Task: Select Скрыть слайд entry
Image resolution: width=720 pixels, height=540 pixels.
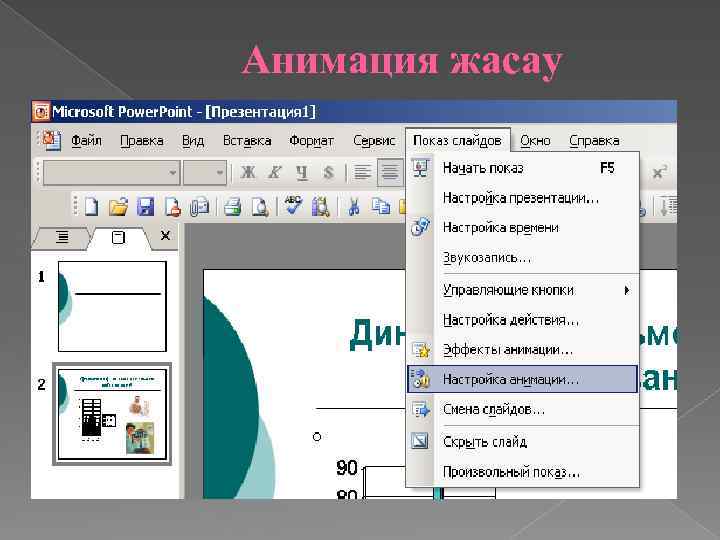Action: (x=523, y=441)
